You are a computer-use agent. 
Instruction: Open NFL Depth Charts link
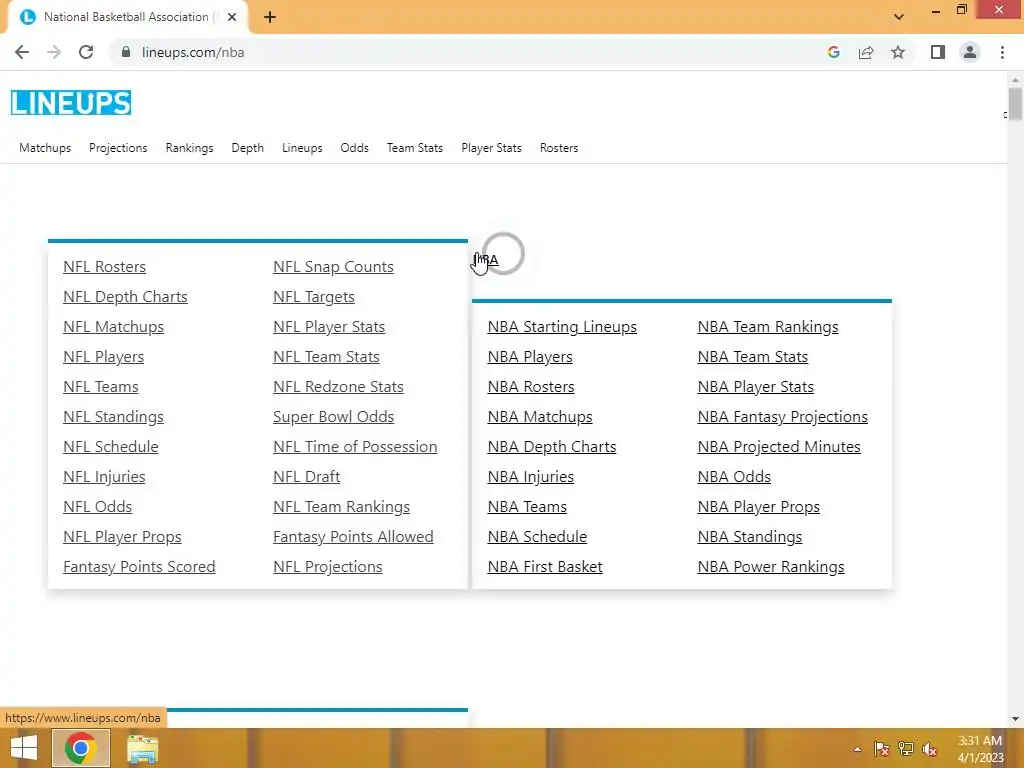click(x=125, y=296)
